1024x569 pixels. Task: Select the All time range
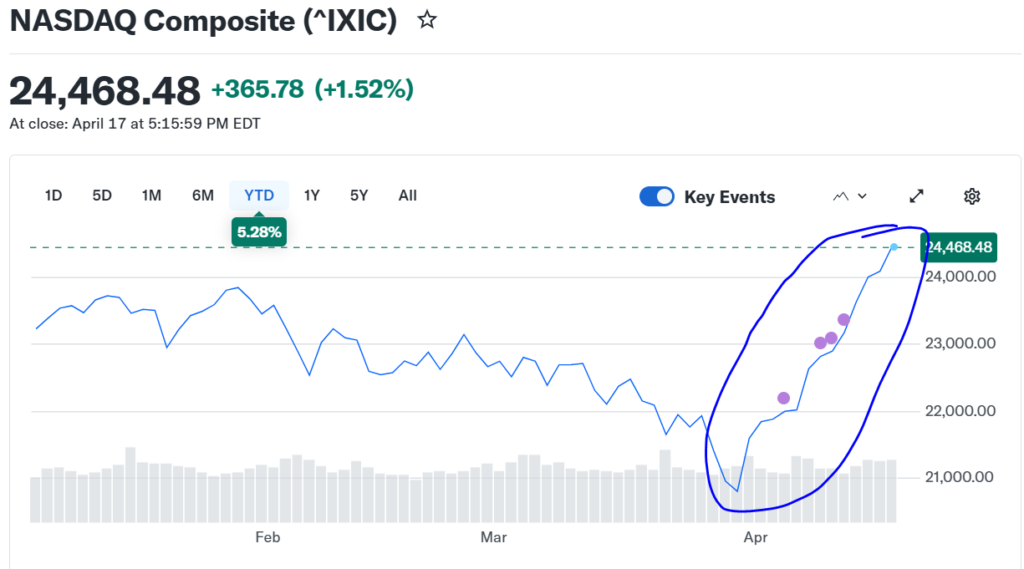(x=407, y=196)
